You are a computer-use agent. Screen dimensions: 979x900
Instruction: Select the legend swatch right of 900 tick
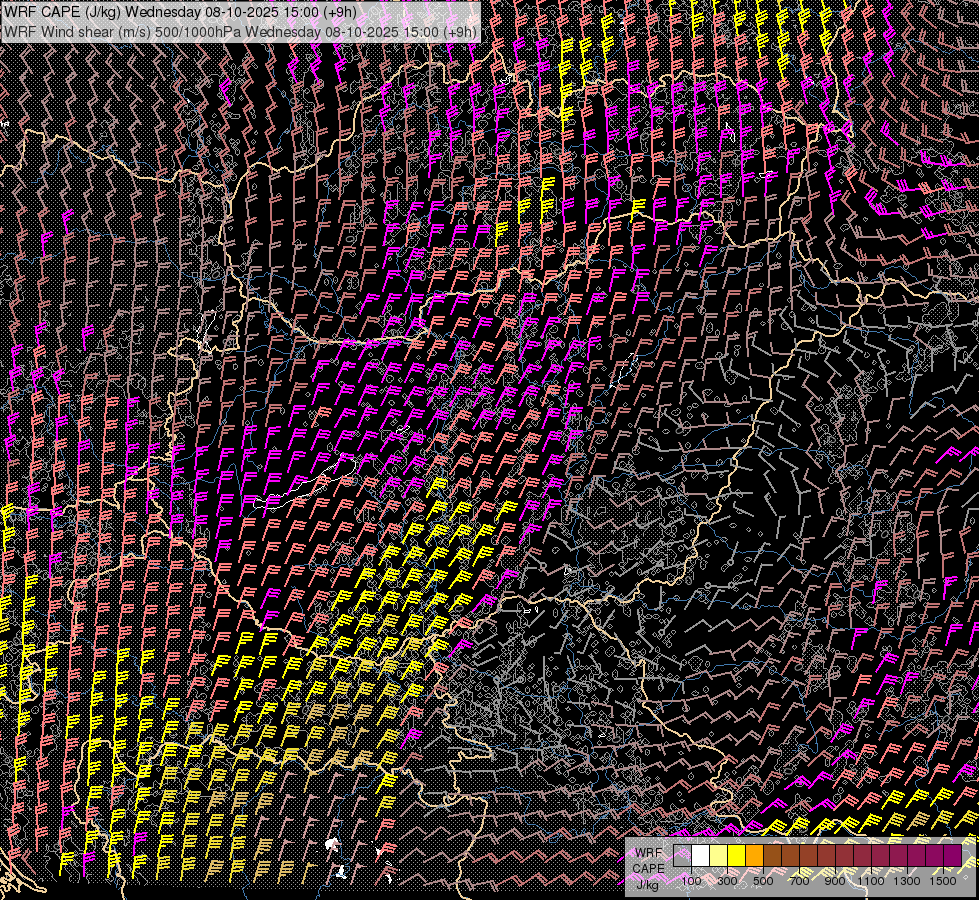845,856
